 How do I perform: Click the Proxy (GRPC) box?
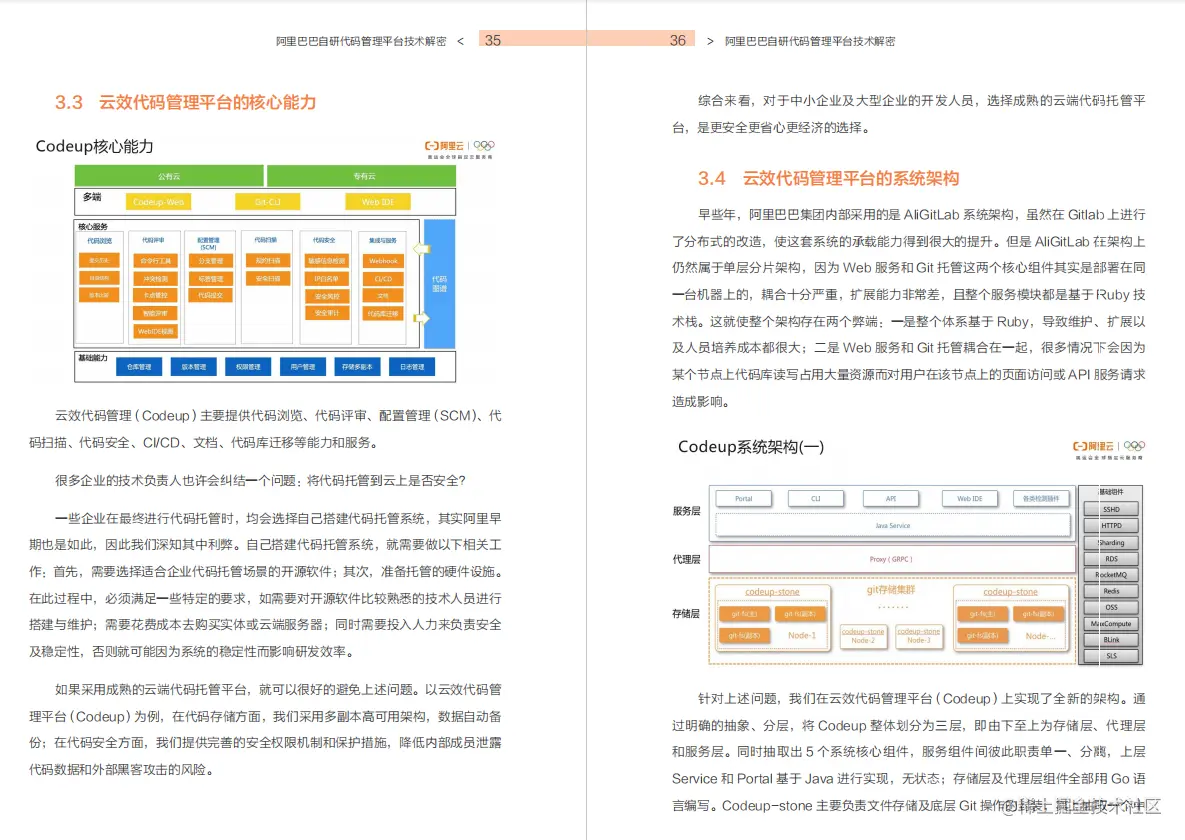pos(892,559)
